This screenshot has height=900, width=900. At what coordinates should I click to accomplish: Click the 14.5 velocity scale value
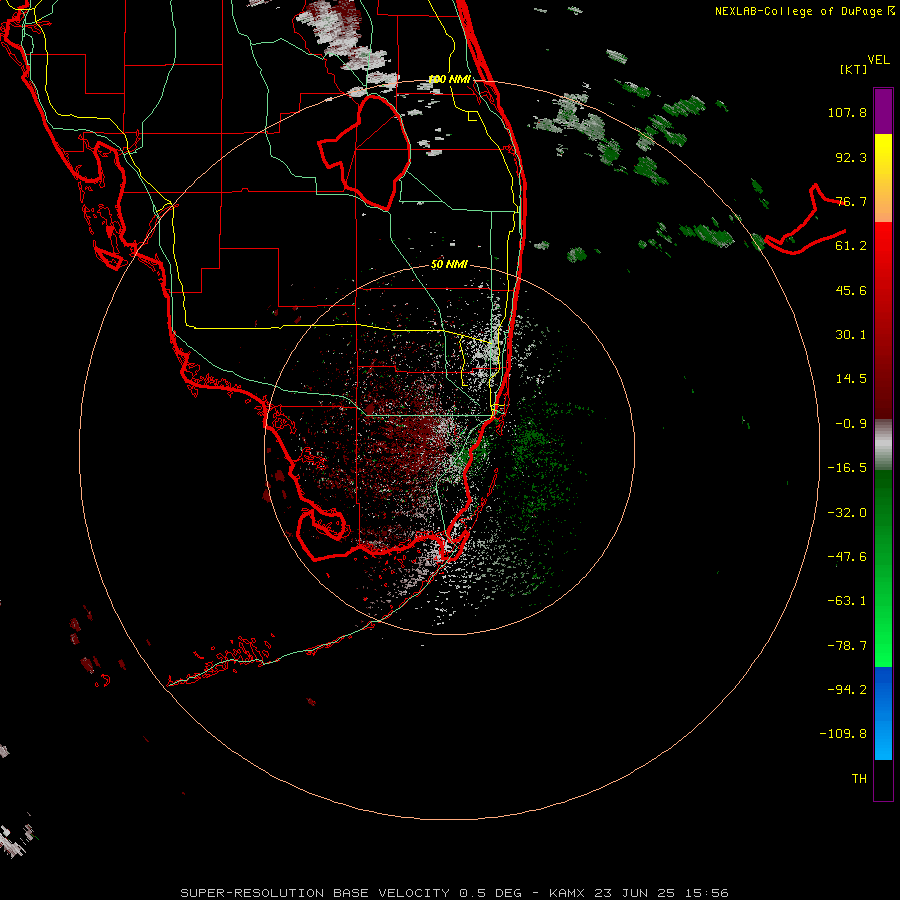(851, 379)
